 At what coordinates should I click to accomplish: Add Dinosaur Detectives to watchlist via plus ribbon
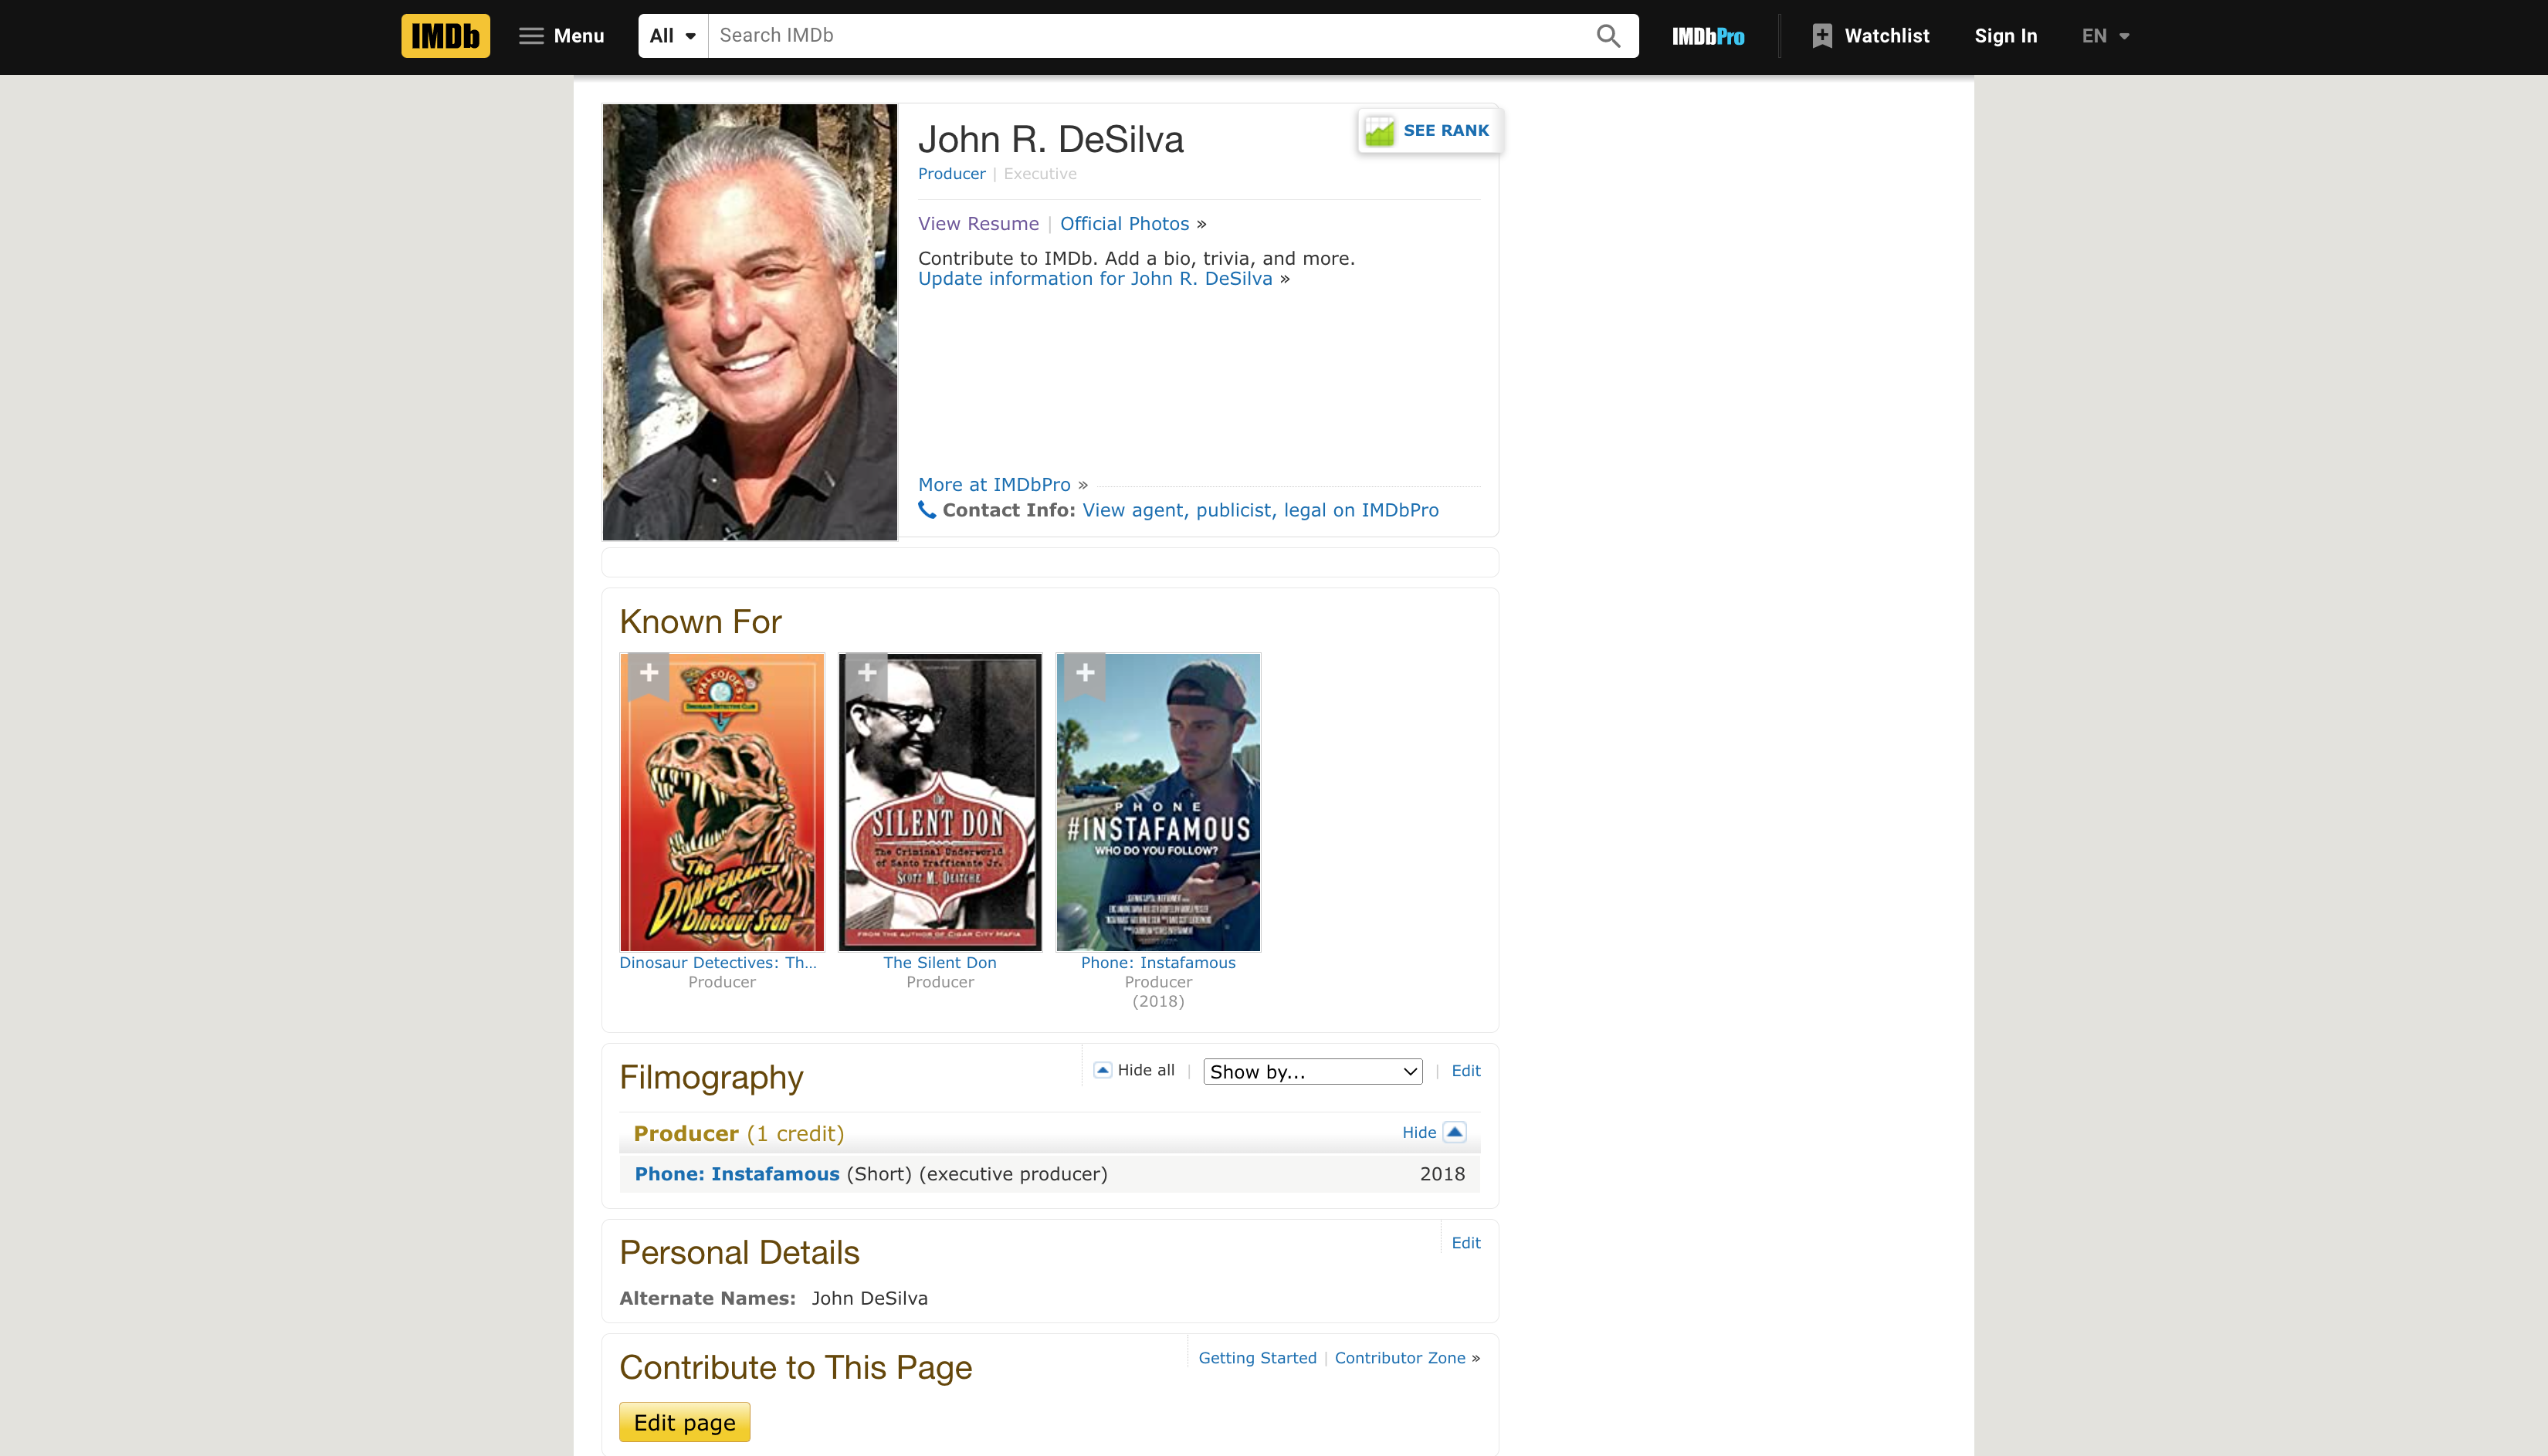649,673
